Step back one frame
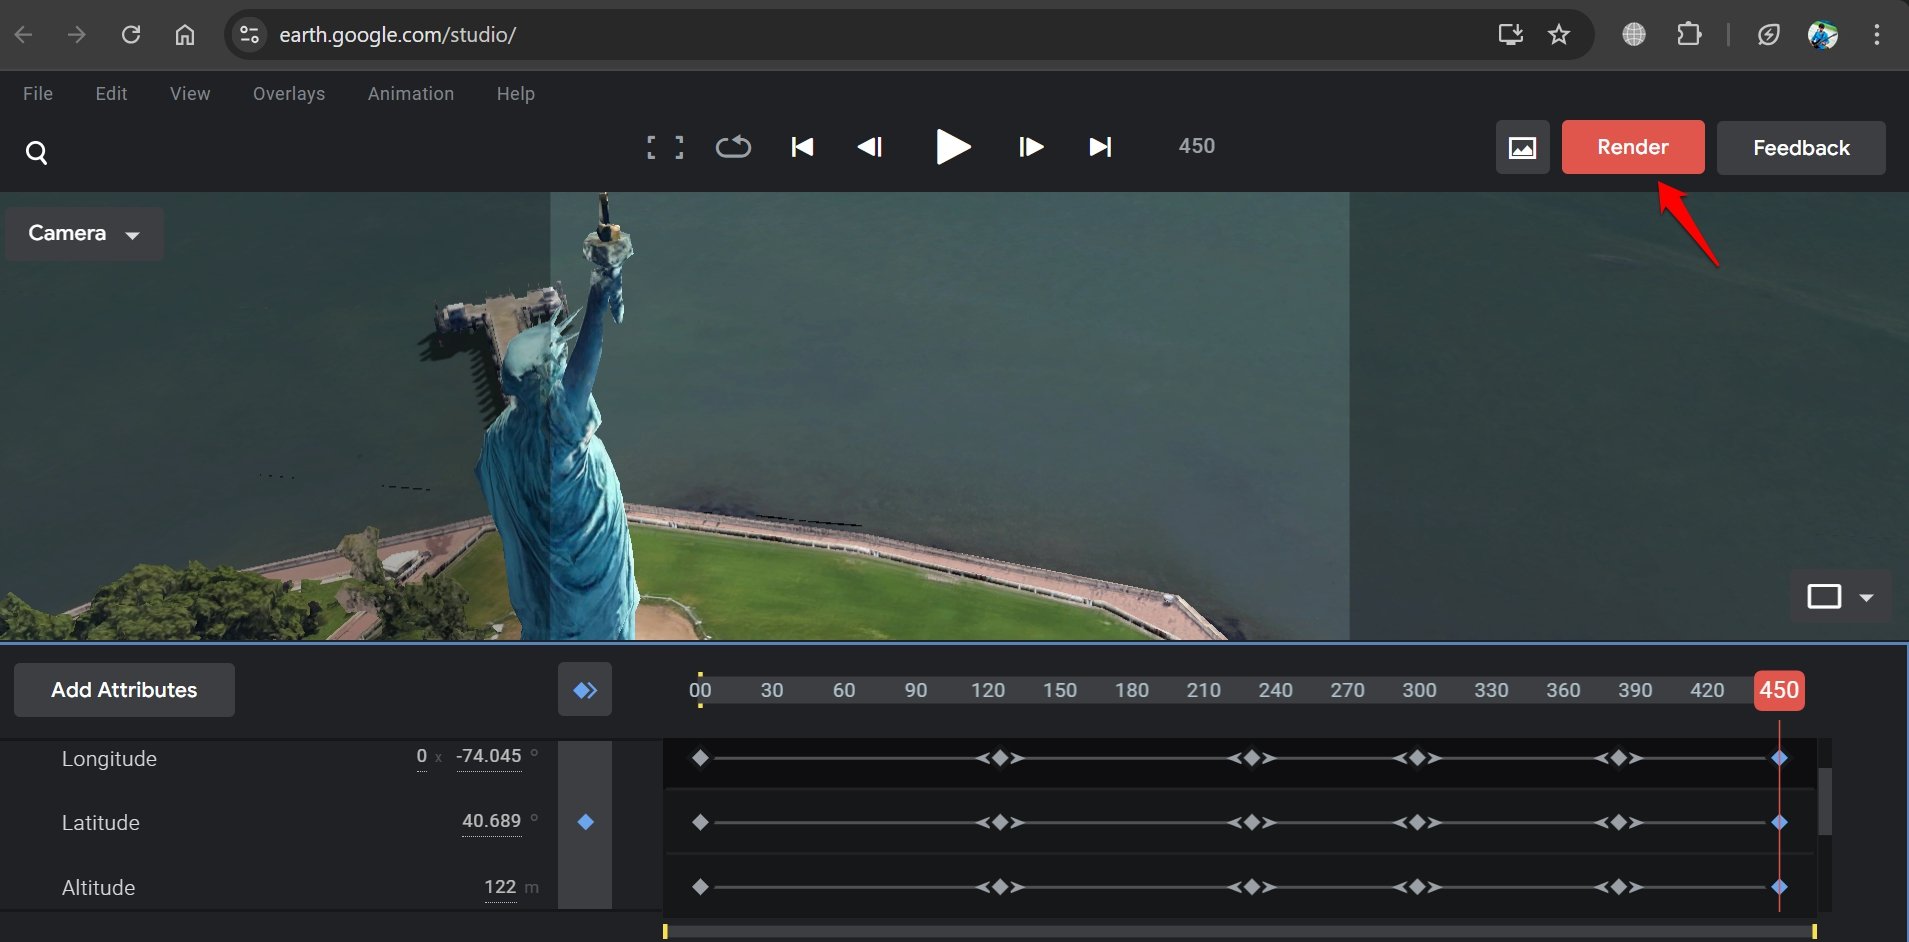 coord(870,147)
